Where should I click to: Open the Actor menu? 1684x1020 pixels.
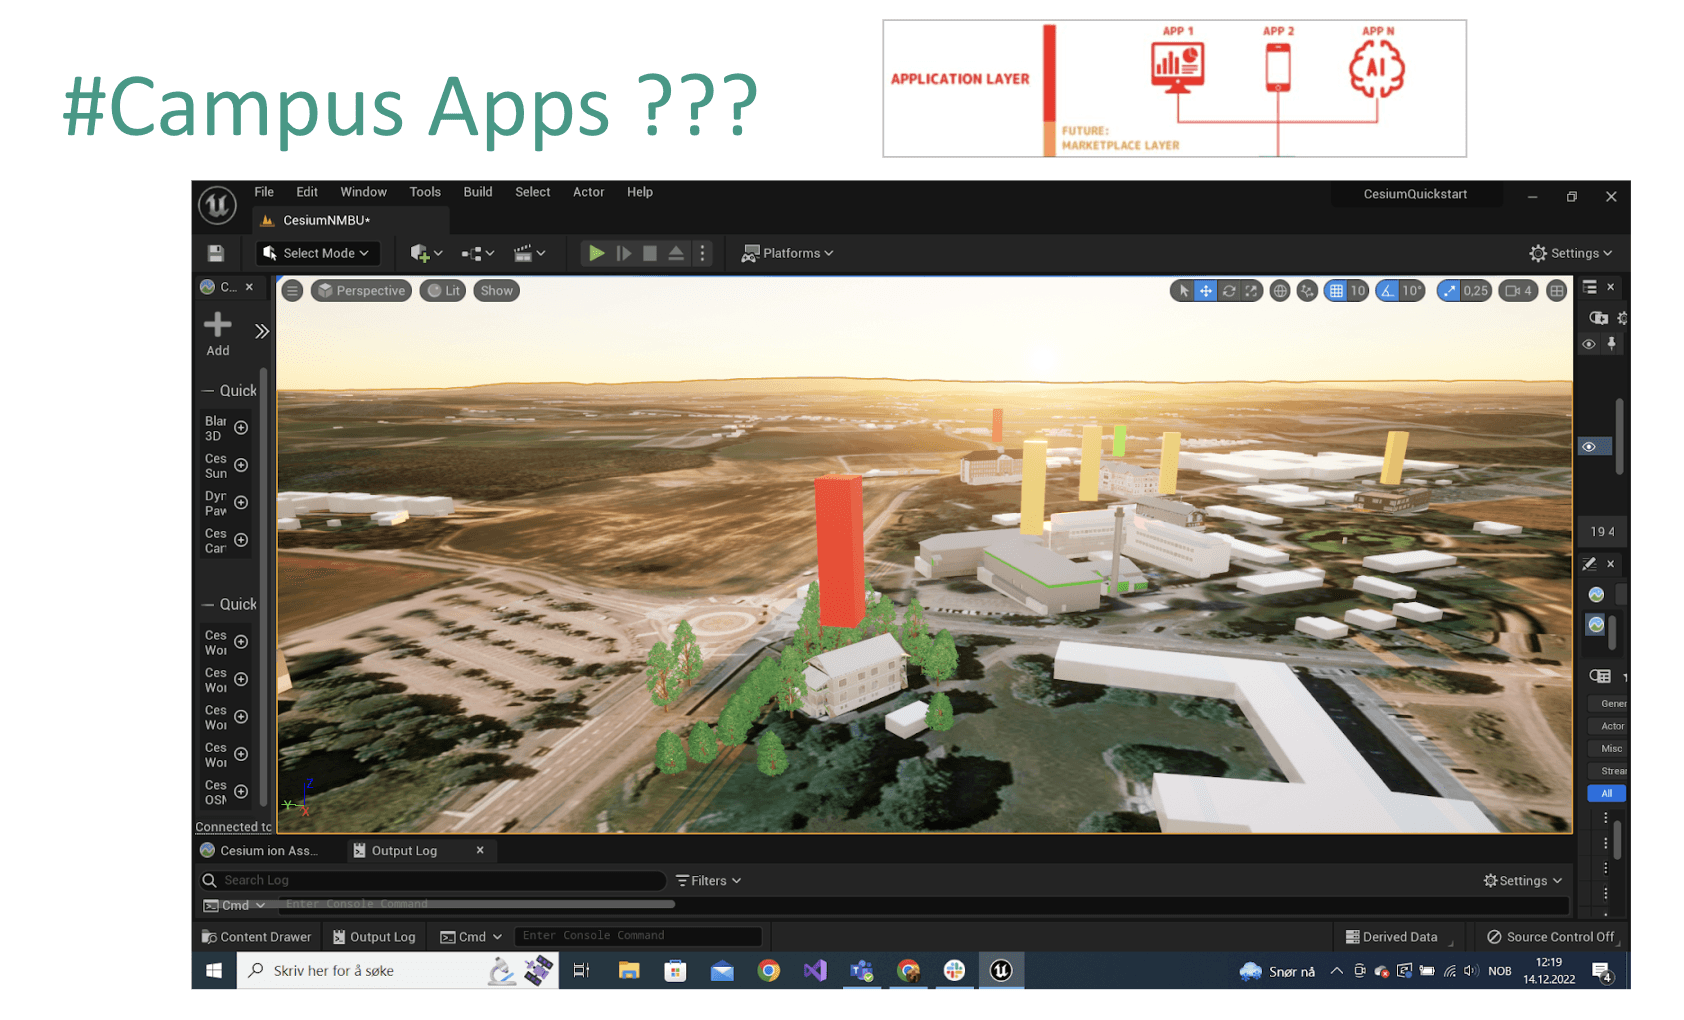tap(588, 192)
